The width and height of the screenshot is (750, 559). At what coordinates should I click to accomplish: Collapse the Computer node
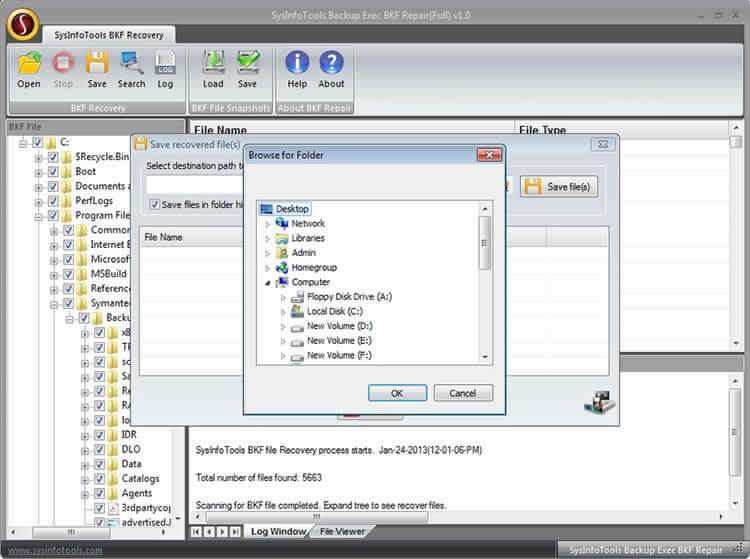coord(268,283)
